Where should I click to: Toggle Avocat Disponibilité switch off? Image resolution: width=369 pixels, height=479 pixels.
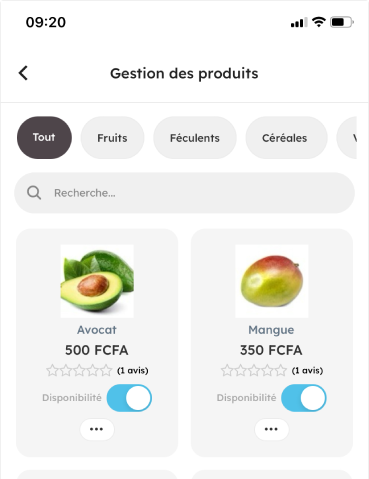click(x=129, y=398)
